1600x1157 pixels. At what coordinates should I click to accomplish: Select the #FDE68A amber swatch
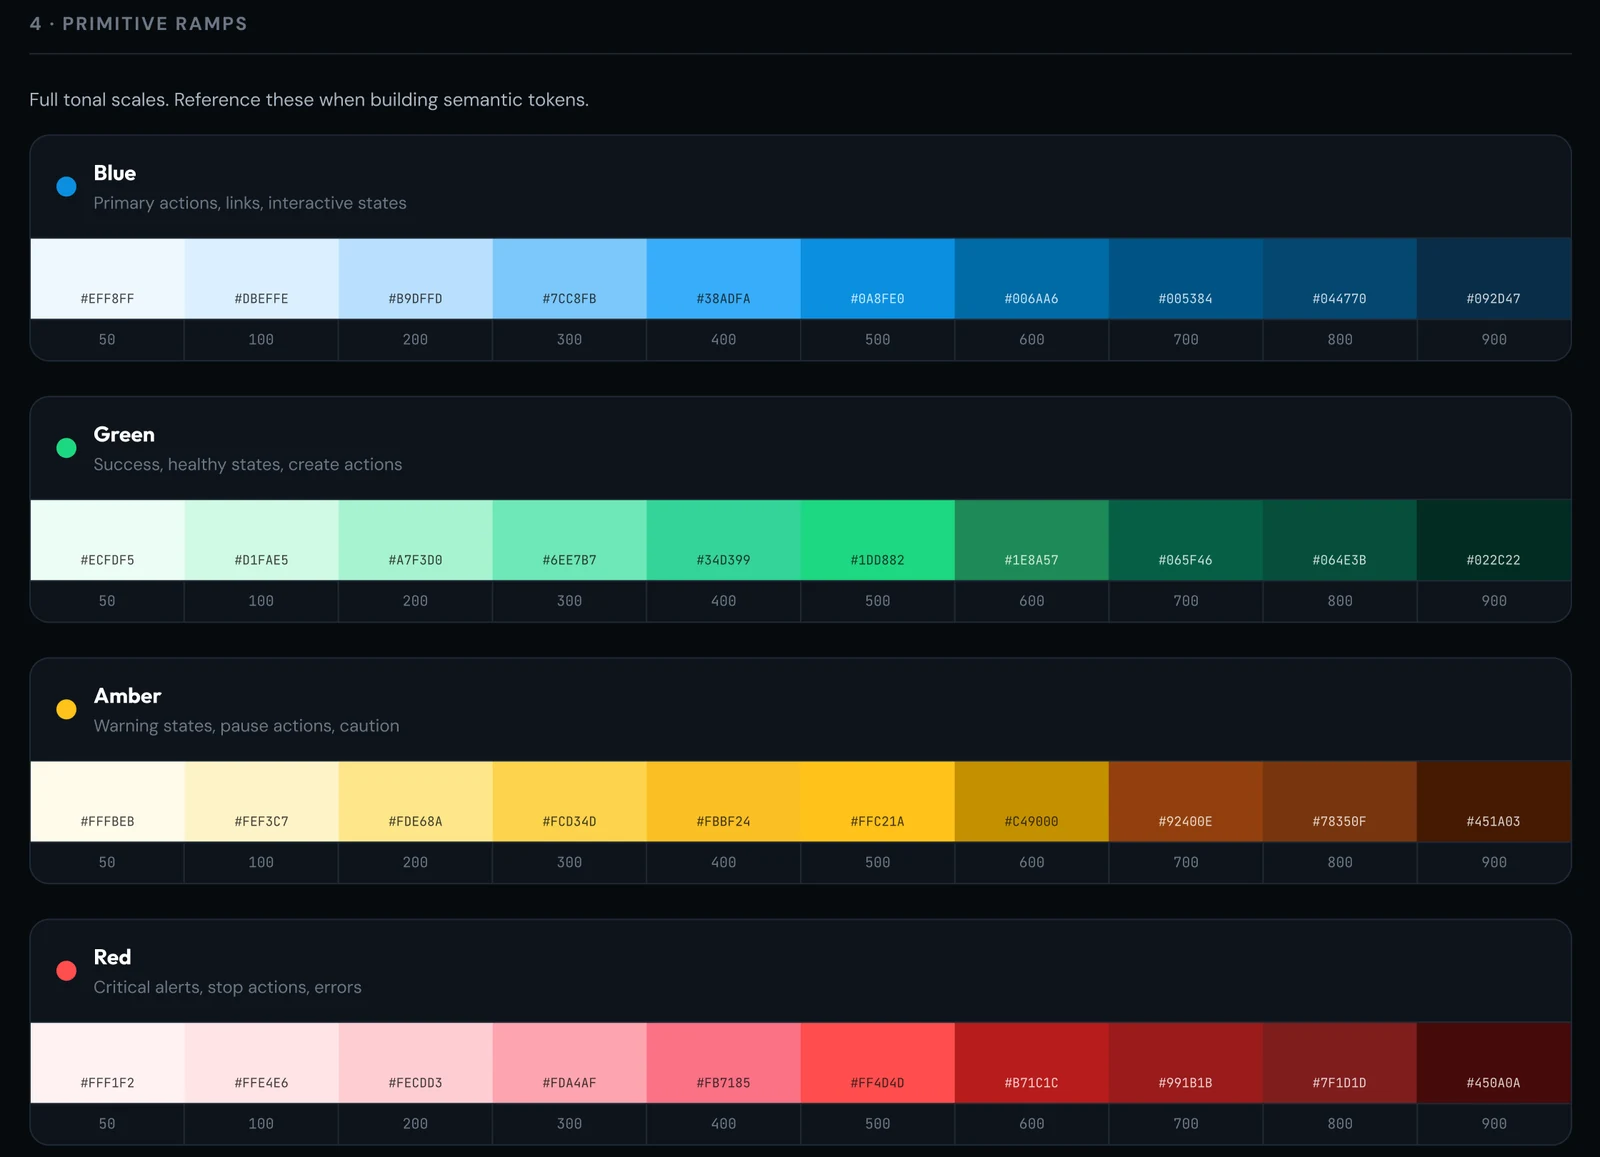tap(416, 802)
